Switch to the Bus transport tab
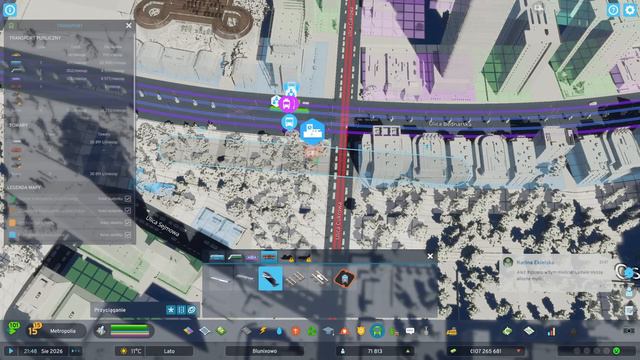The width and height of the screenshot is (640, 360). click(x=217, y=257)
